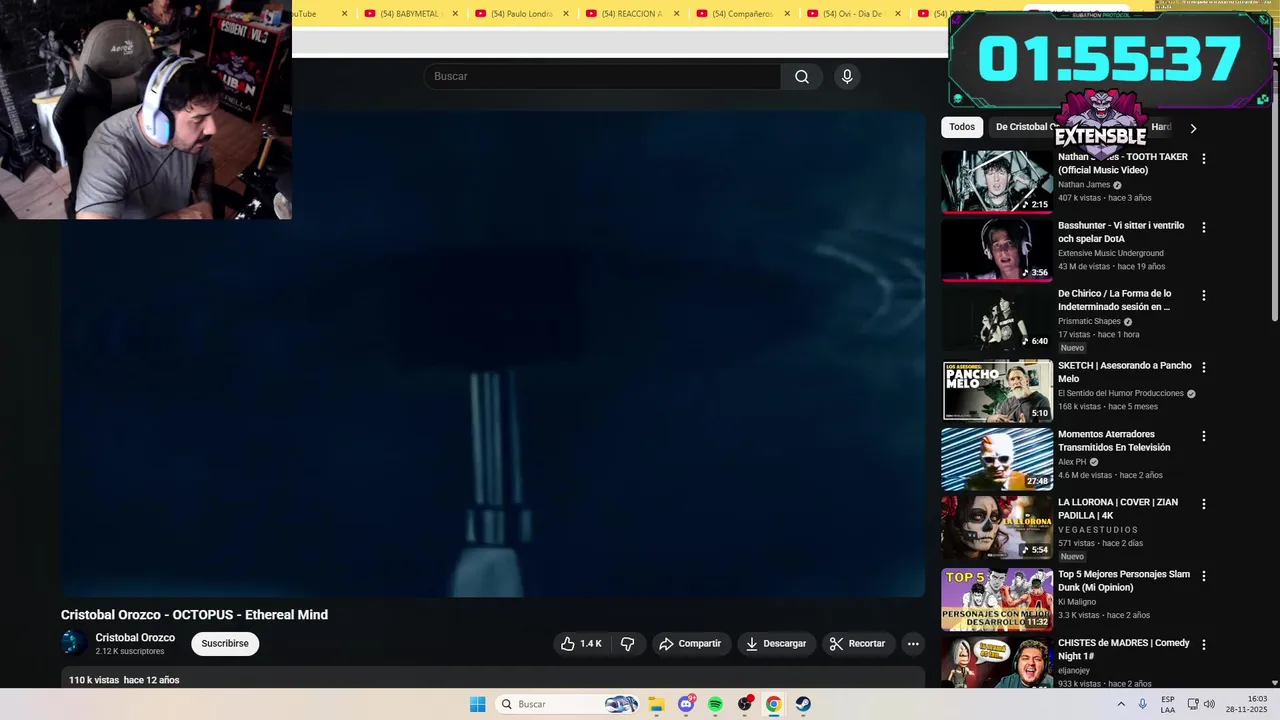Open De Chirico video thumbnail
Viewport: 1280px width, 720px height.
tap(997, 319)
